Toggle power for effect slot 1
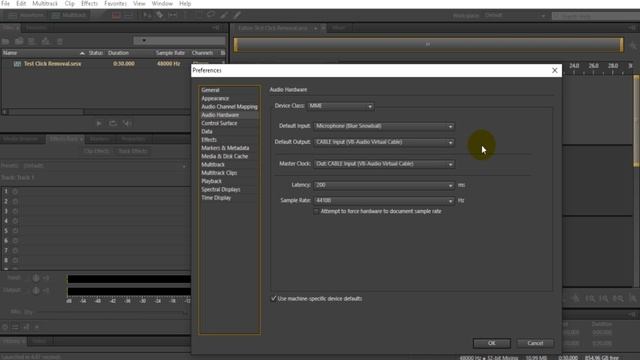 [15, 191]
